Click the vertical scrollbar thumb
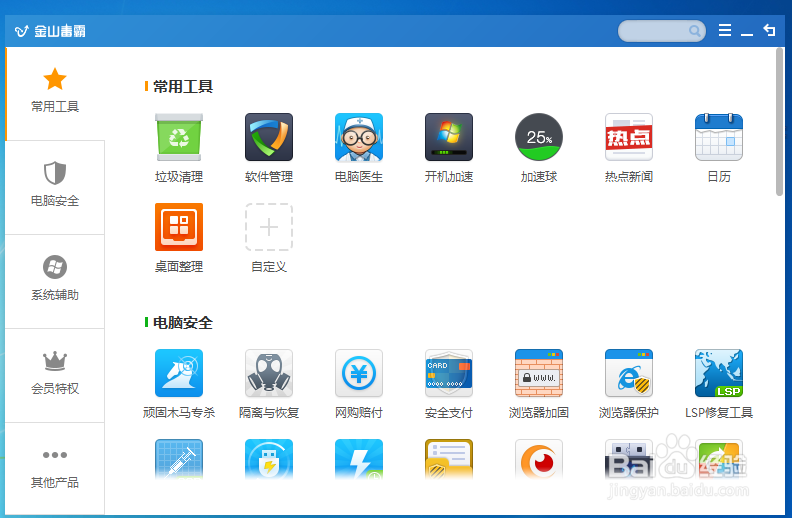The height and width of the screenshot is (518, 792). pos(779,122)
